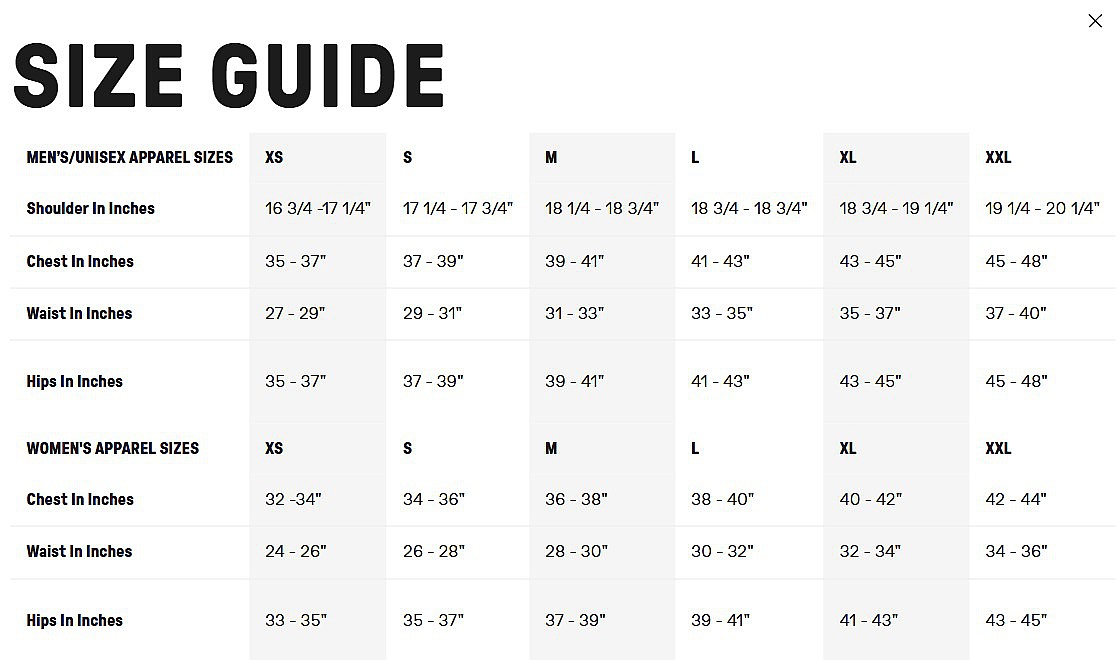1118x660 pixels.
Task: Click the Shoulder In Inches row label
Action: pyautogui.click(x=90, y=208)
